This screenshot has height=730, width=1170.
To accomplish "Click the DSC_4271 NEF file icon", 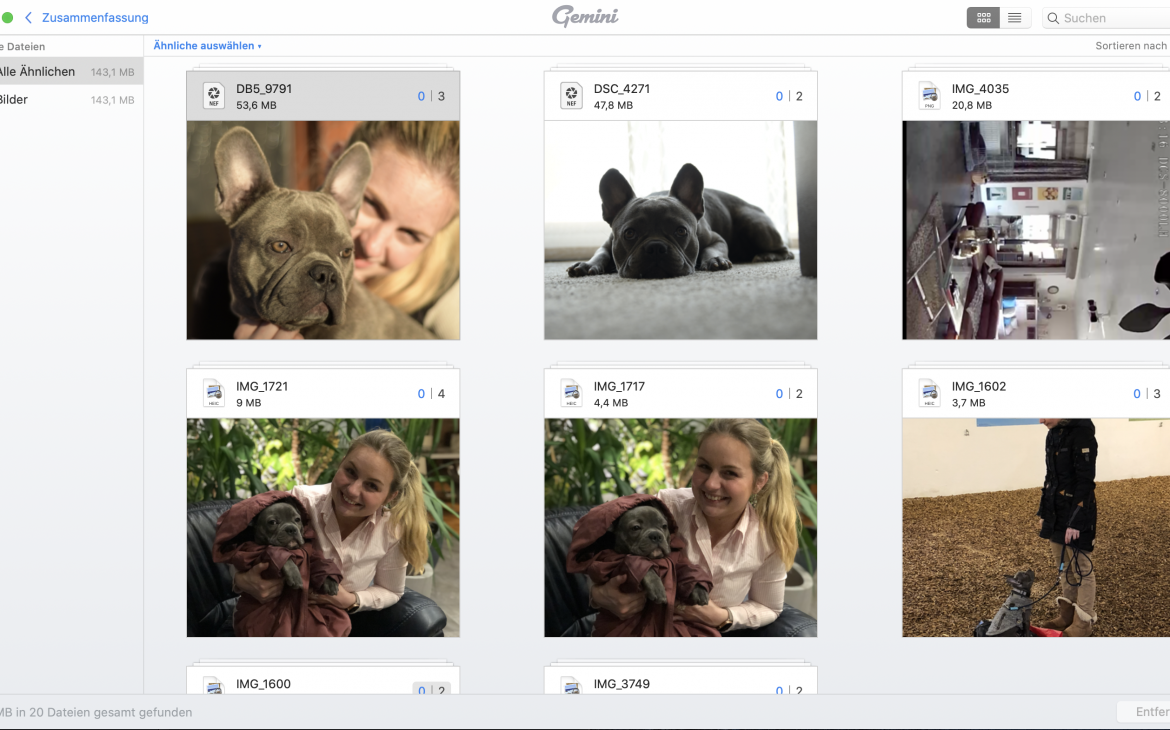I will coord(572,96).
